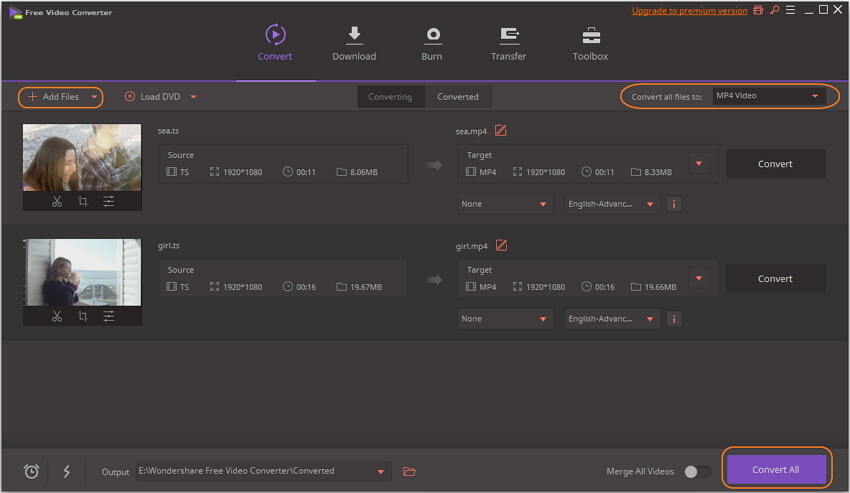The width and height of the screenshot is (850, 493).
Task: Open the scheduler alarm clock icon
Action: click(x=31, y=471)
